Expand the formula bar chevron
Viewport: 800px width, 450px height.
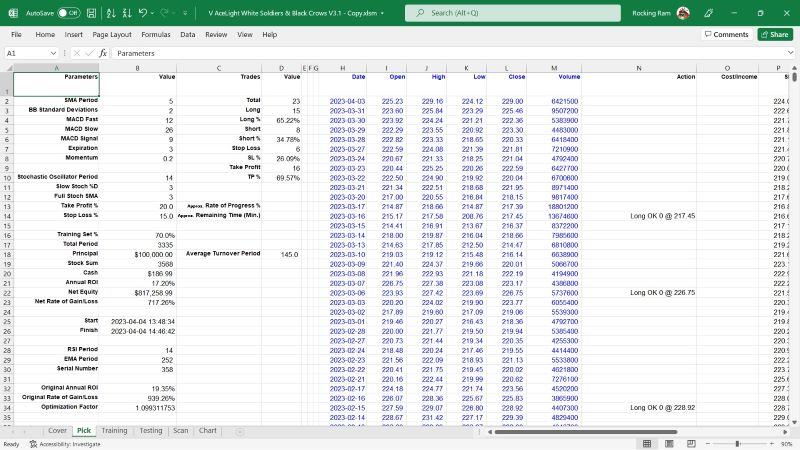click(791, 53)
